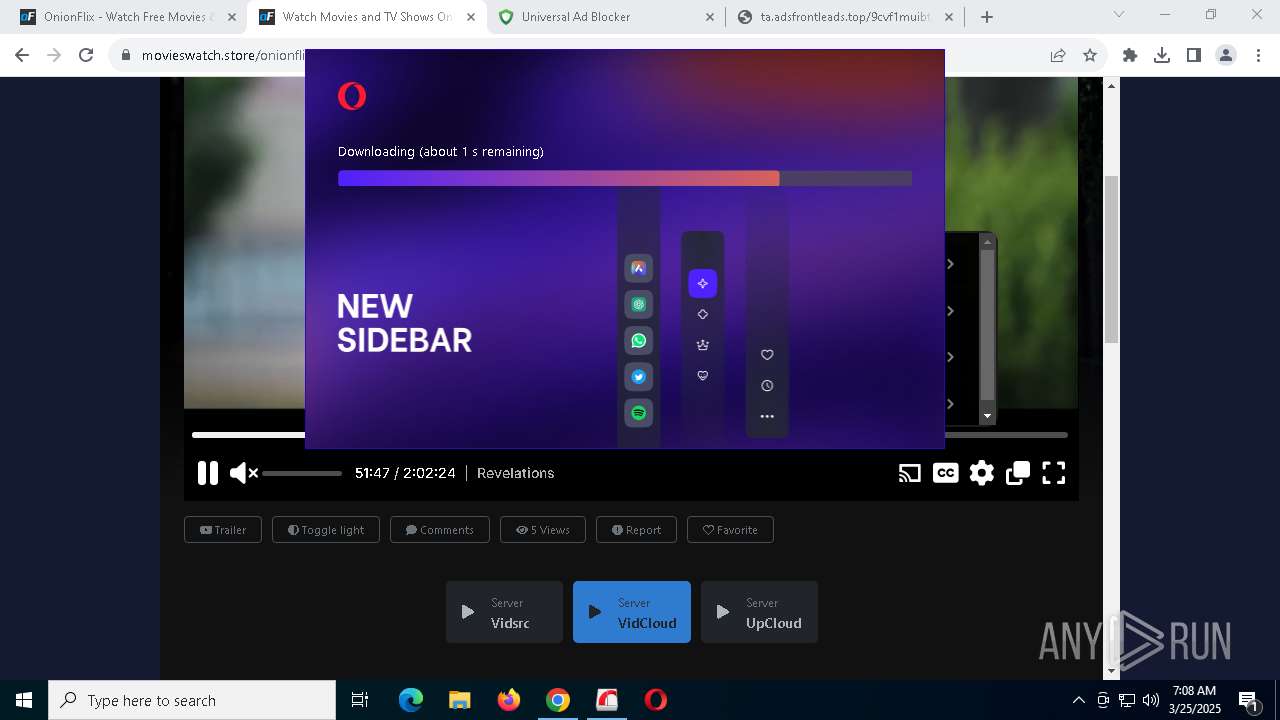Viewport: 1280px width, 720px height.
Task: Switch to Vidsrc server
Action: pos(504,612)
